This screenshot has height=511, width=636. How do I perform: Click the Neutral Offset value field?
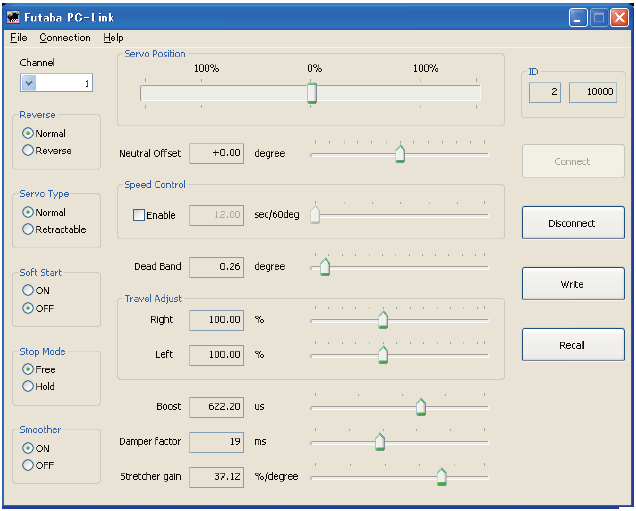pyautogui.click(x=217, y=153)
